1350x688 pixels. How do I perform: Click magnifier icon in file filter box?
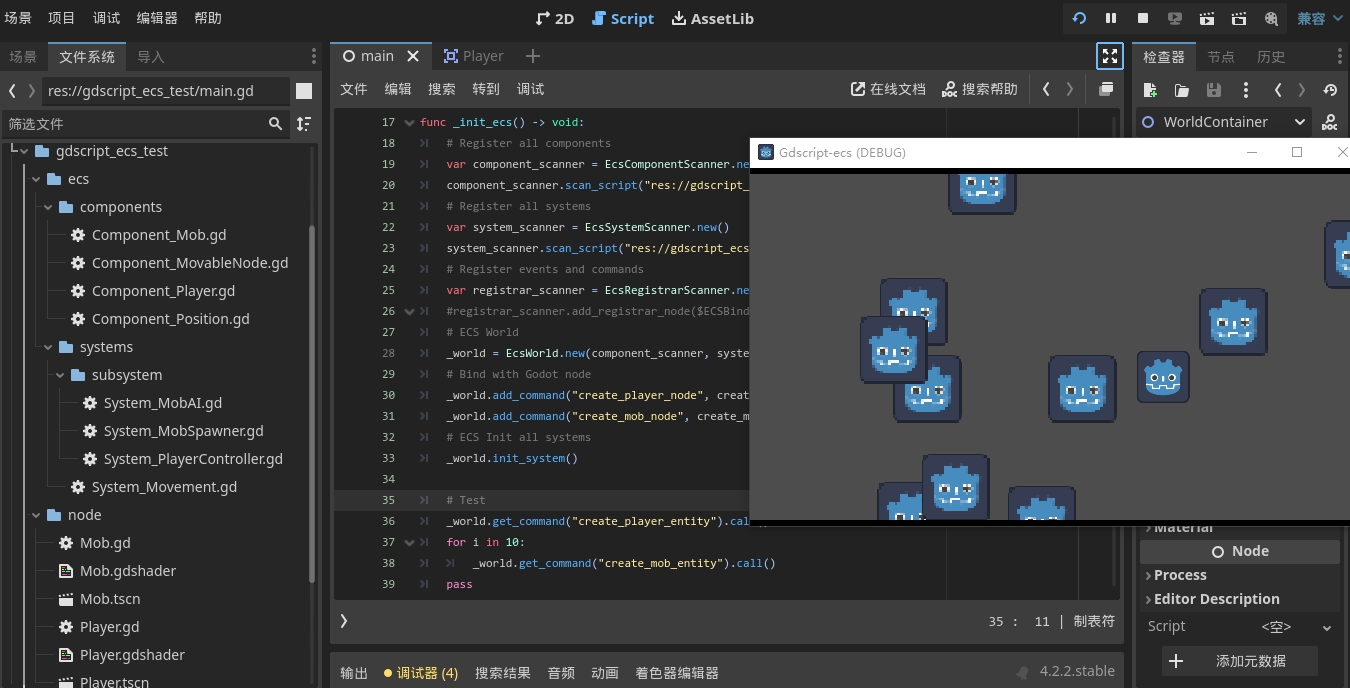(x=276, y=124)
